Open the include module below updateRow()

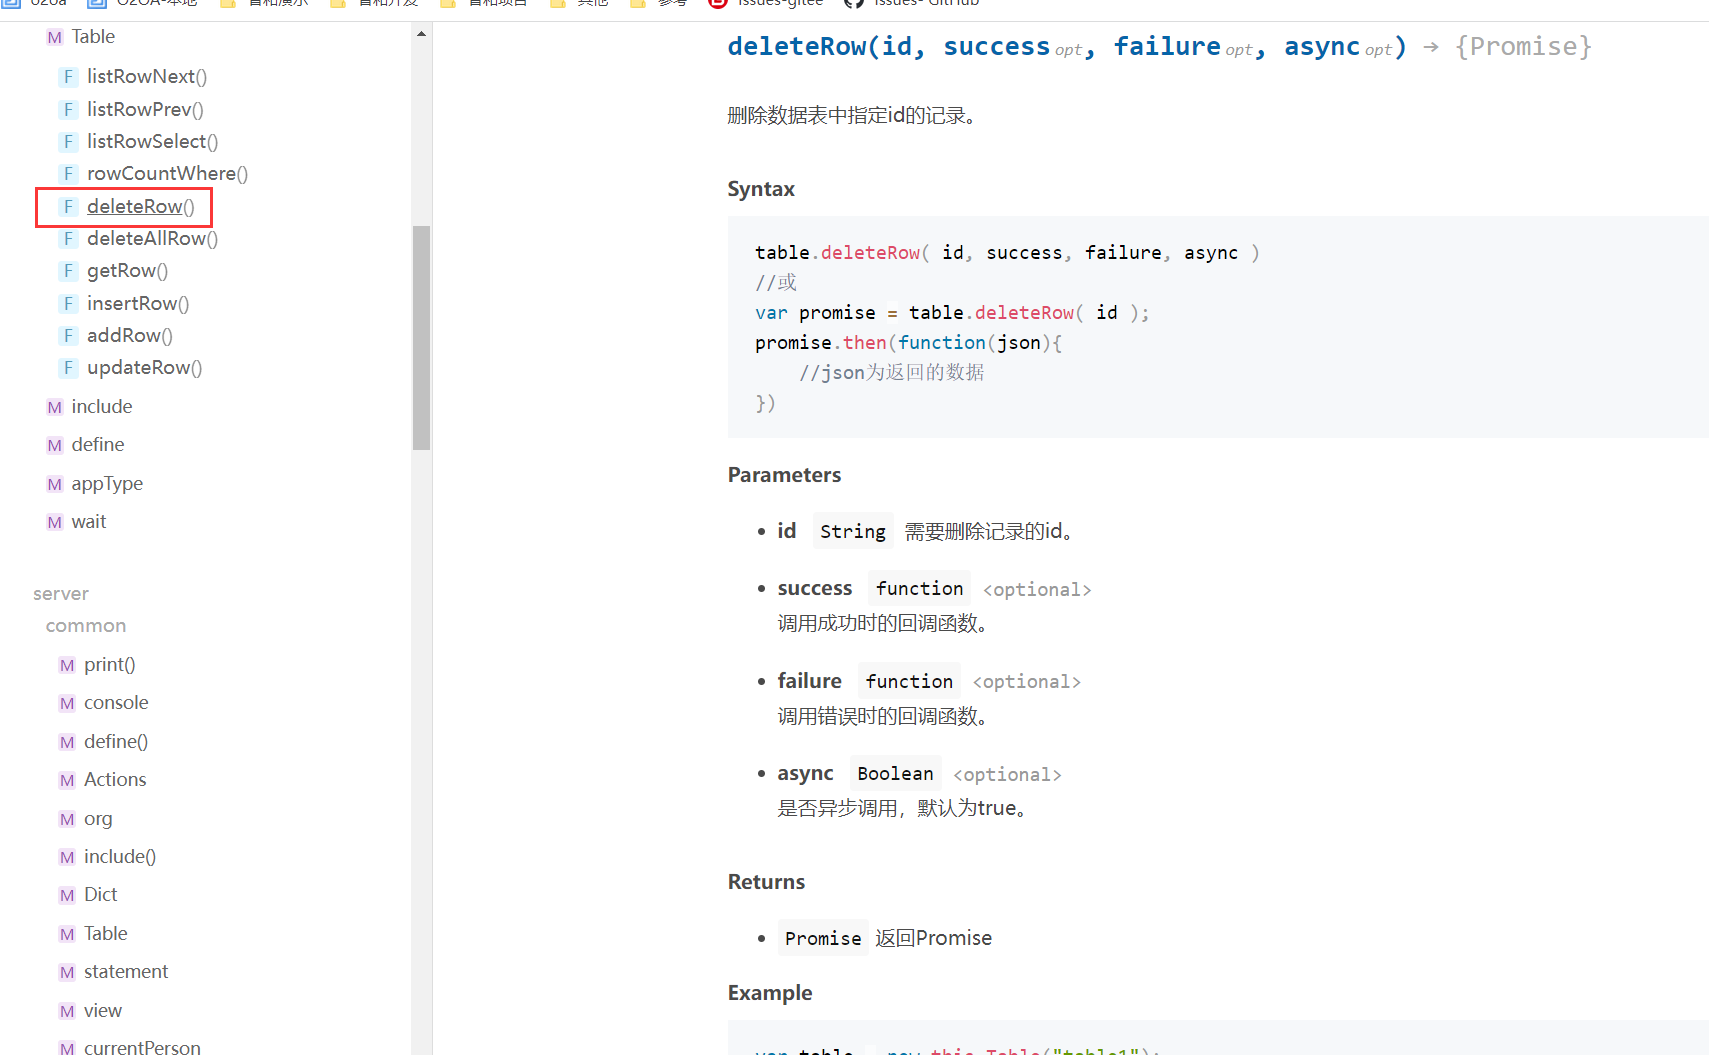[x=102, y=407]
